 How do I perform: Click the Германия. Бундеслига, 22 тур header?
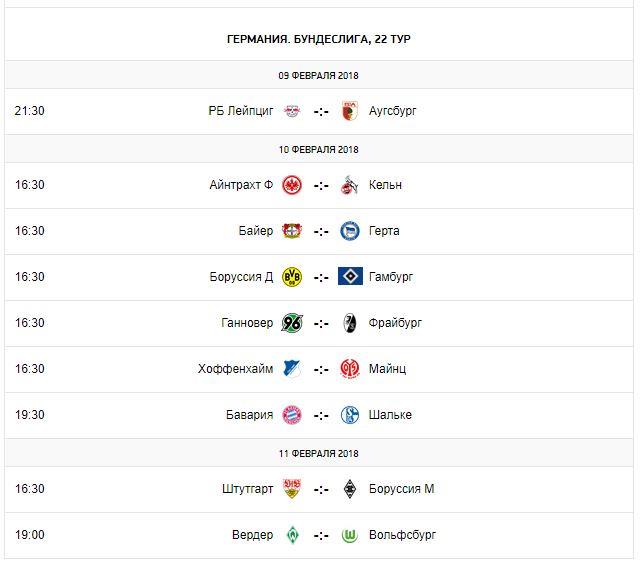[320, 39]
